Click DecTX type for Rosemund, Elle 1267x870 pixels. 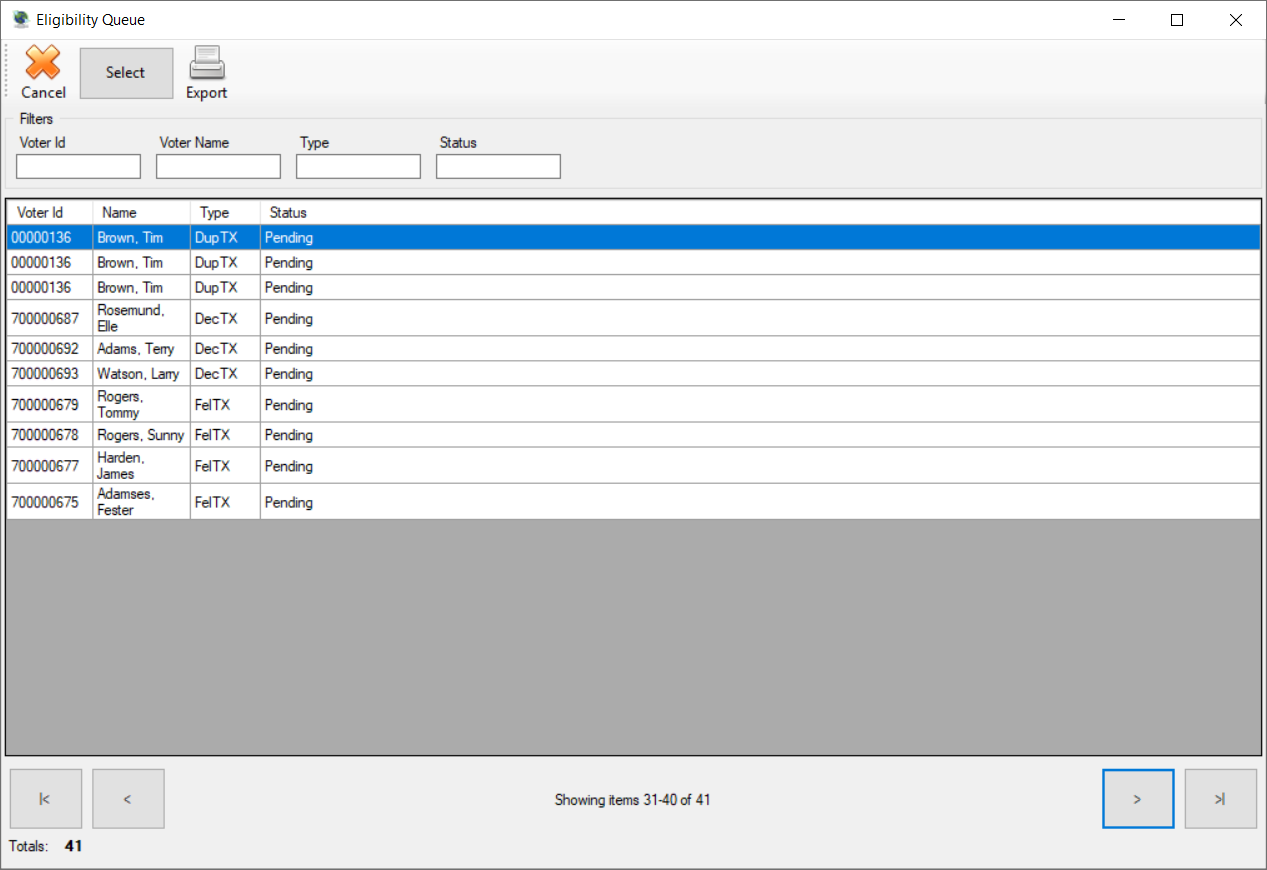point(226,318)
